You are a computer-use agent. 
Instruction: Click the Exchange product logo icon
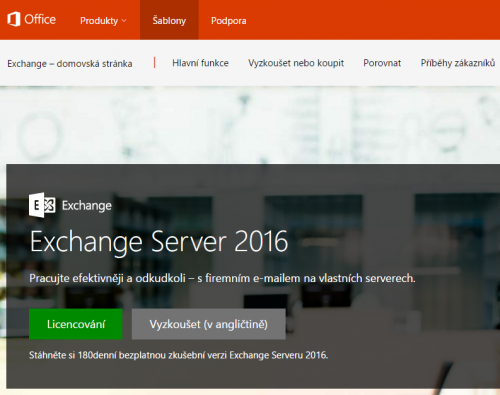pyautogui.click(x=42, y=205)
